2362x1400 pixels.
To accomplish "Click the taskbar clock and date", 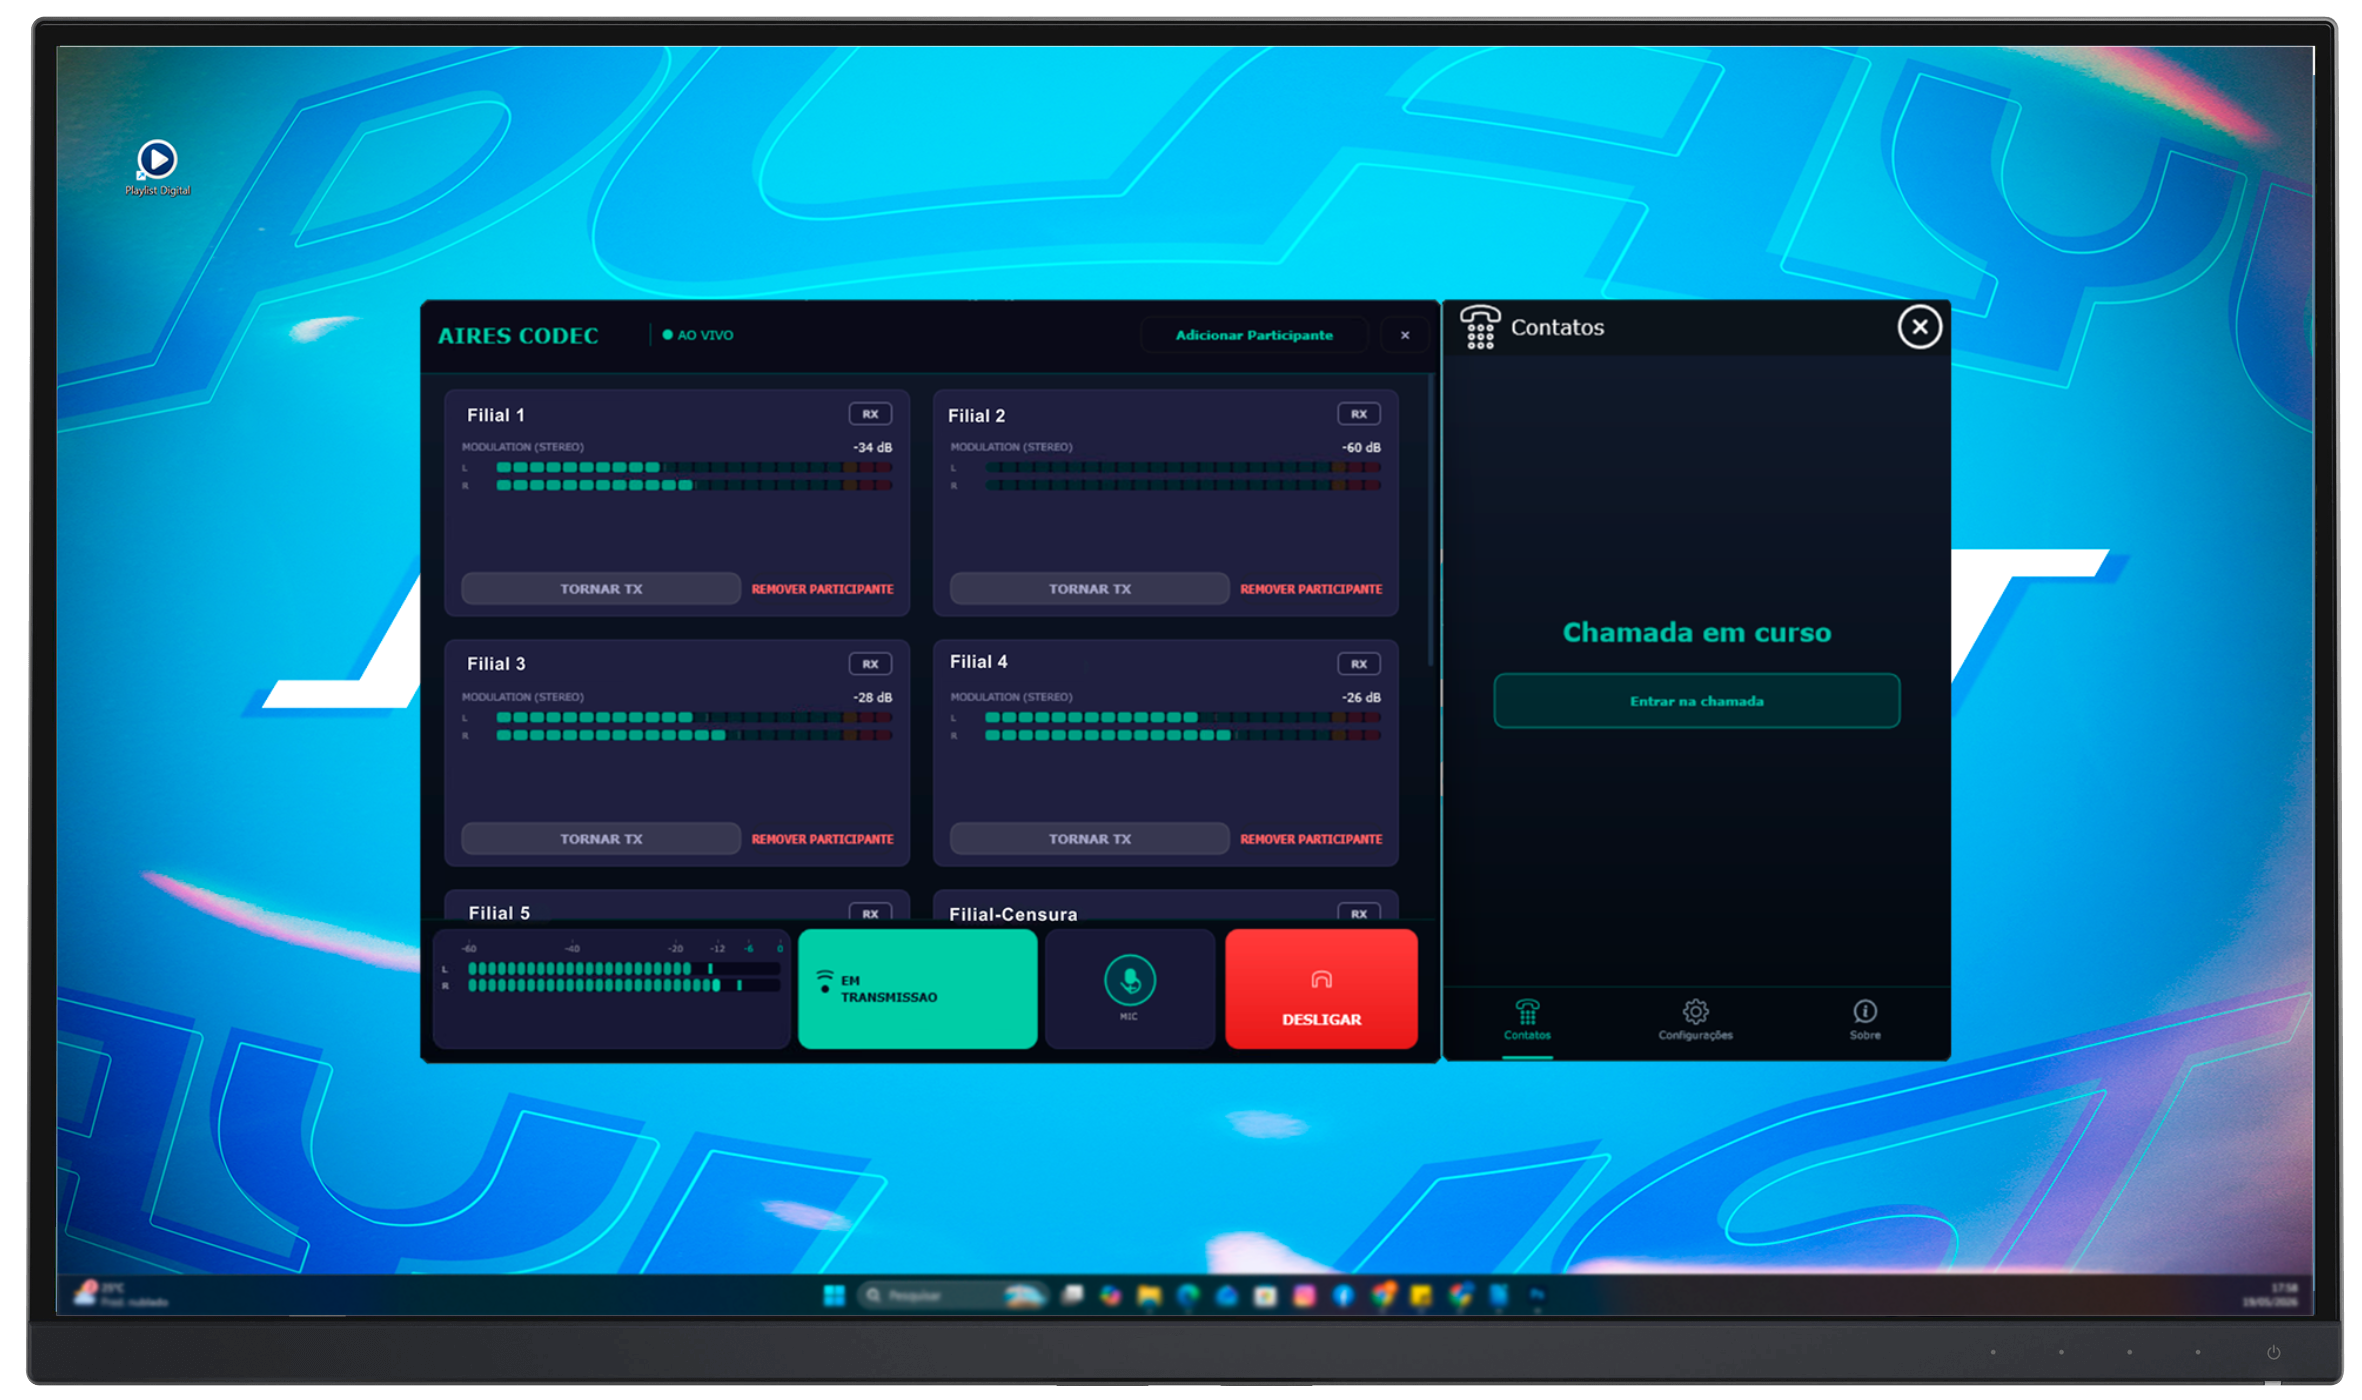I will click(2270, 1295).
